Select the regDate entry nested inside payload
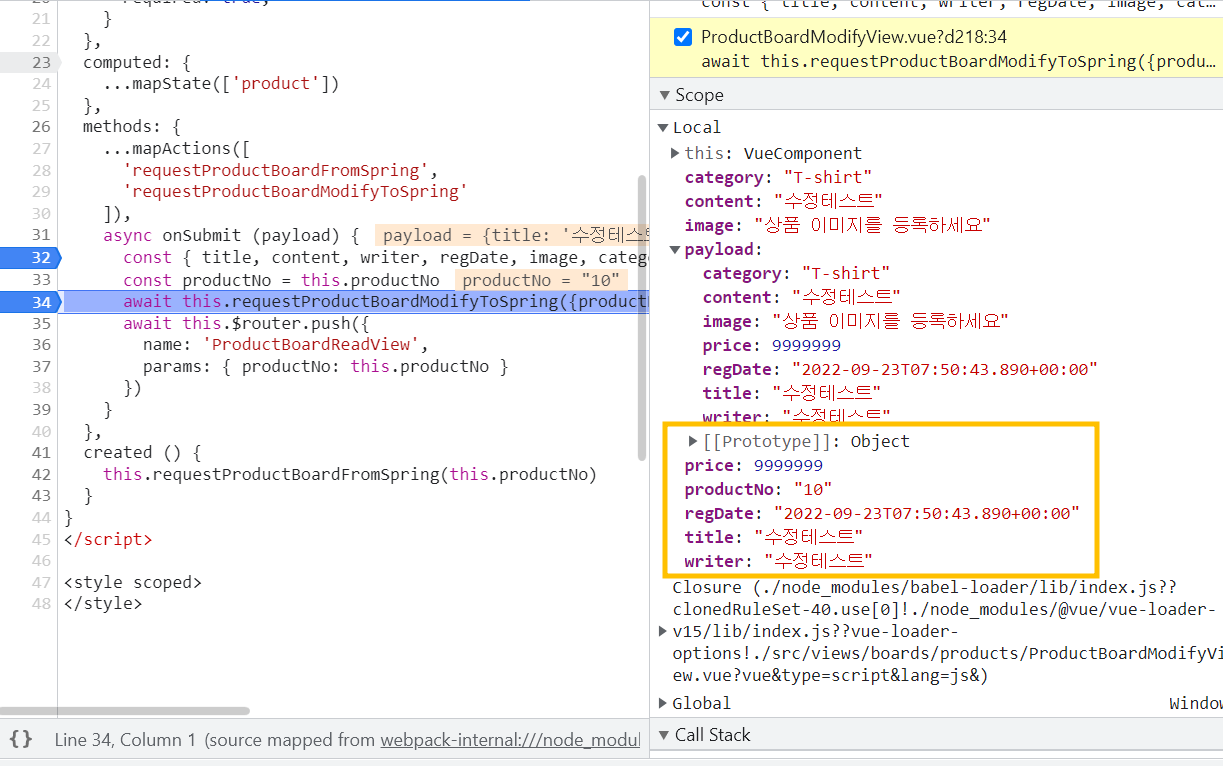The image size is (1223, 766). [x=900, y=369]
